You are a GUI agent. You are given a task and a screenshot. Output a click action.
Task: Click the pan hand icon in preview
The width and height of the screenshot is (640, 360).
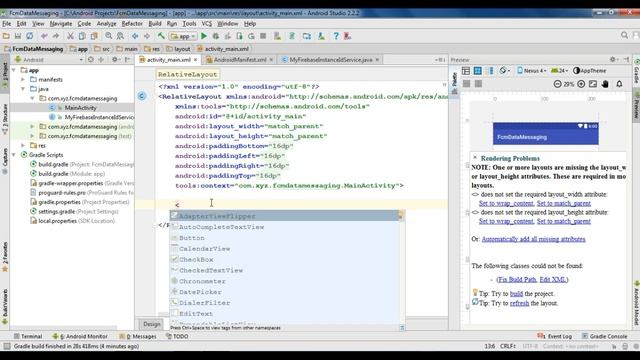click(605, 84)
